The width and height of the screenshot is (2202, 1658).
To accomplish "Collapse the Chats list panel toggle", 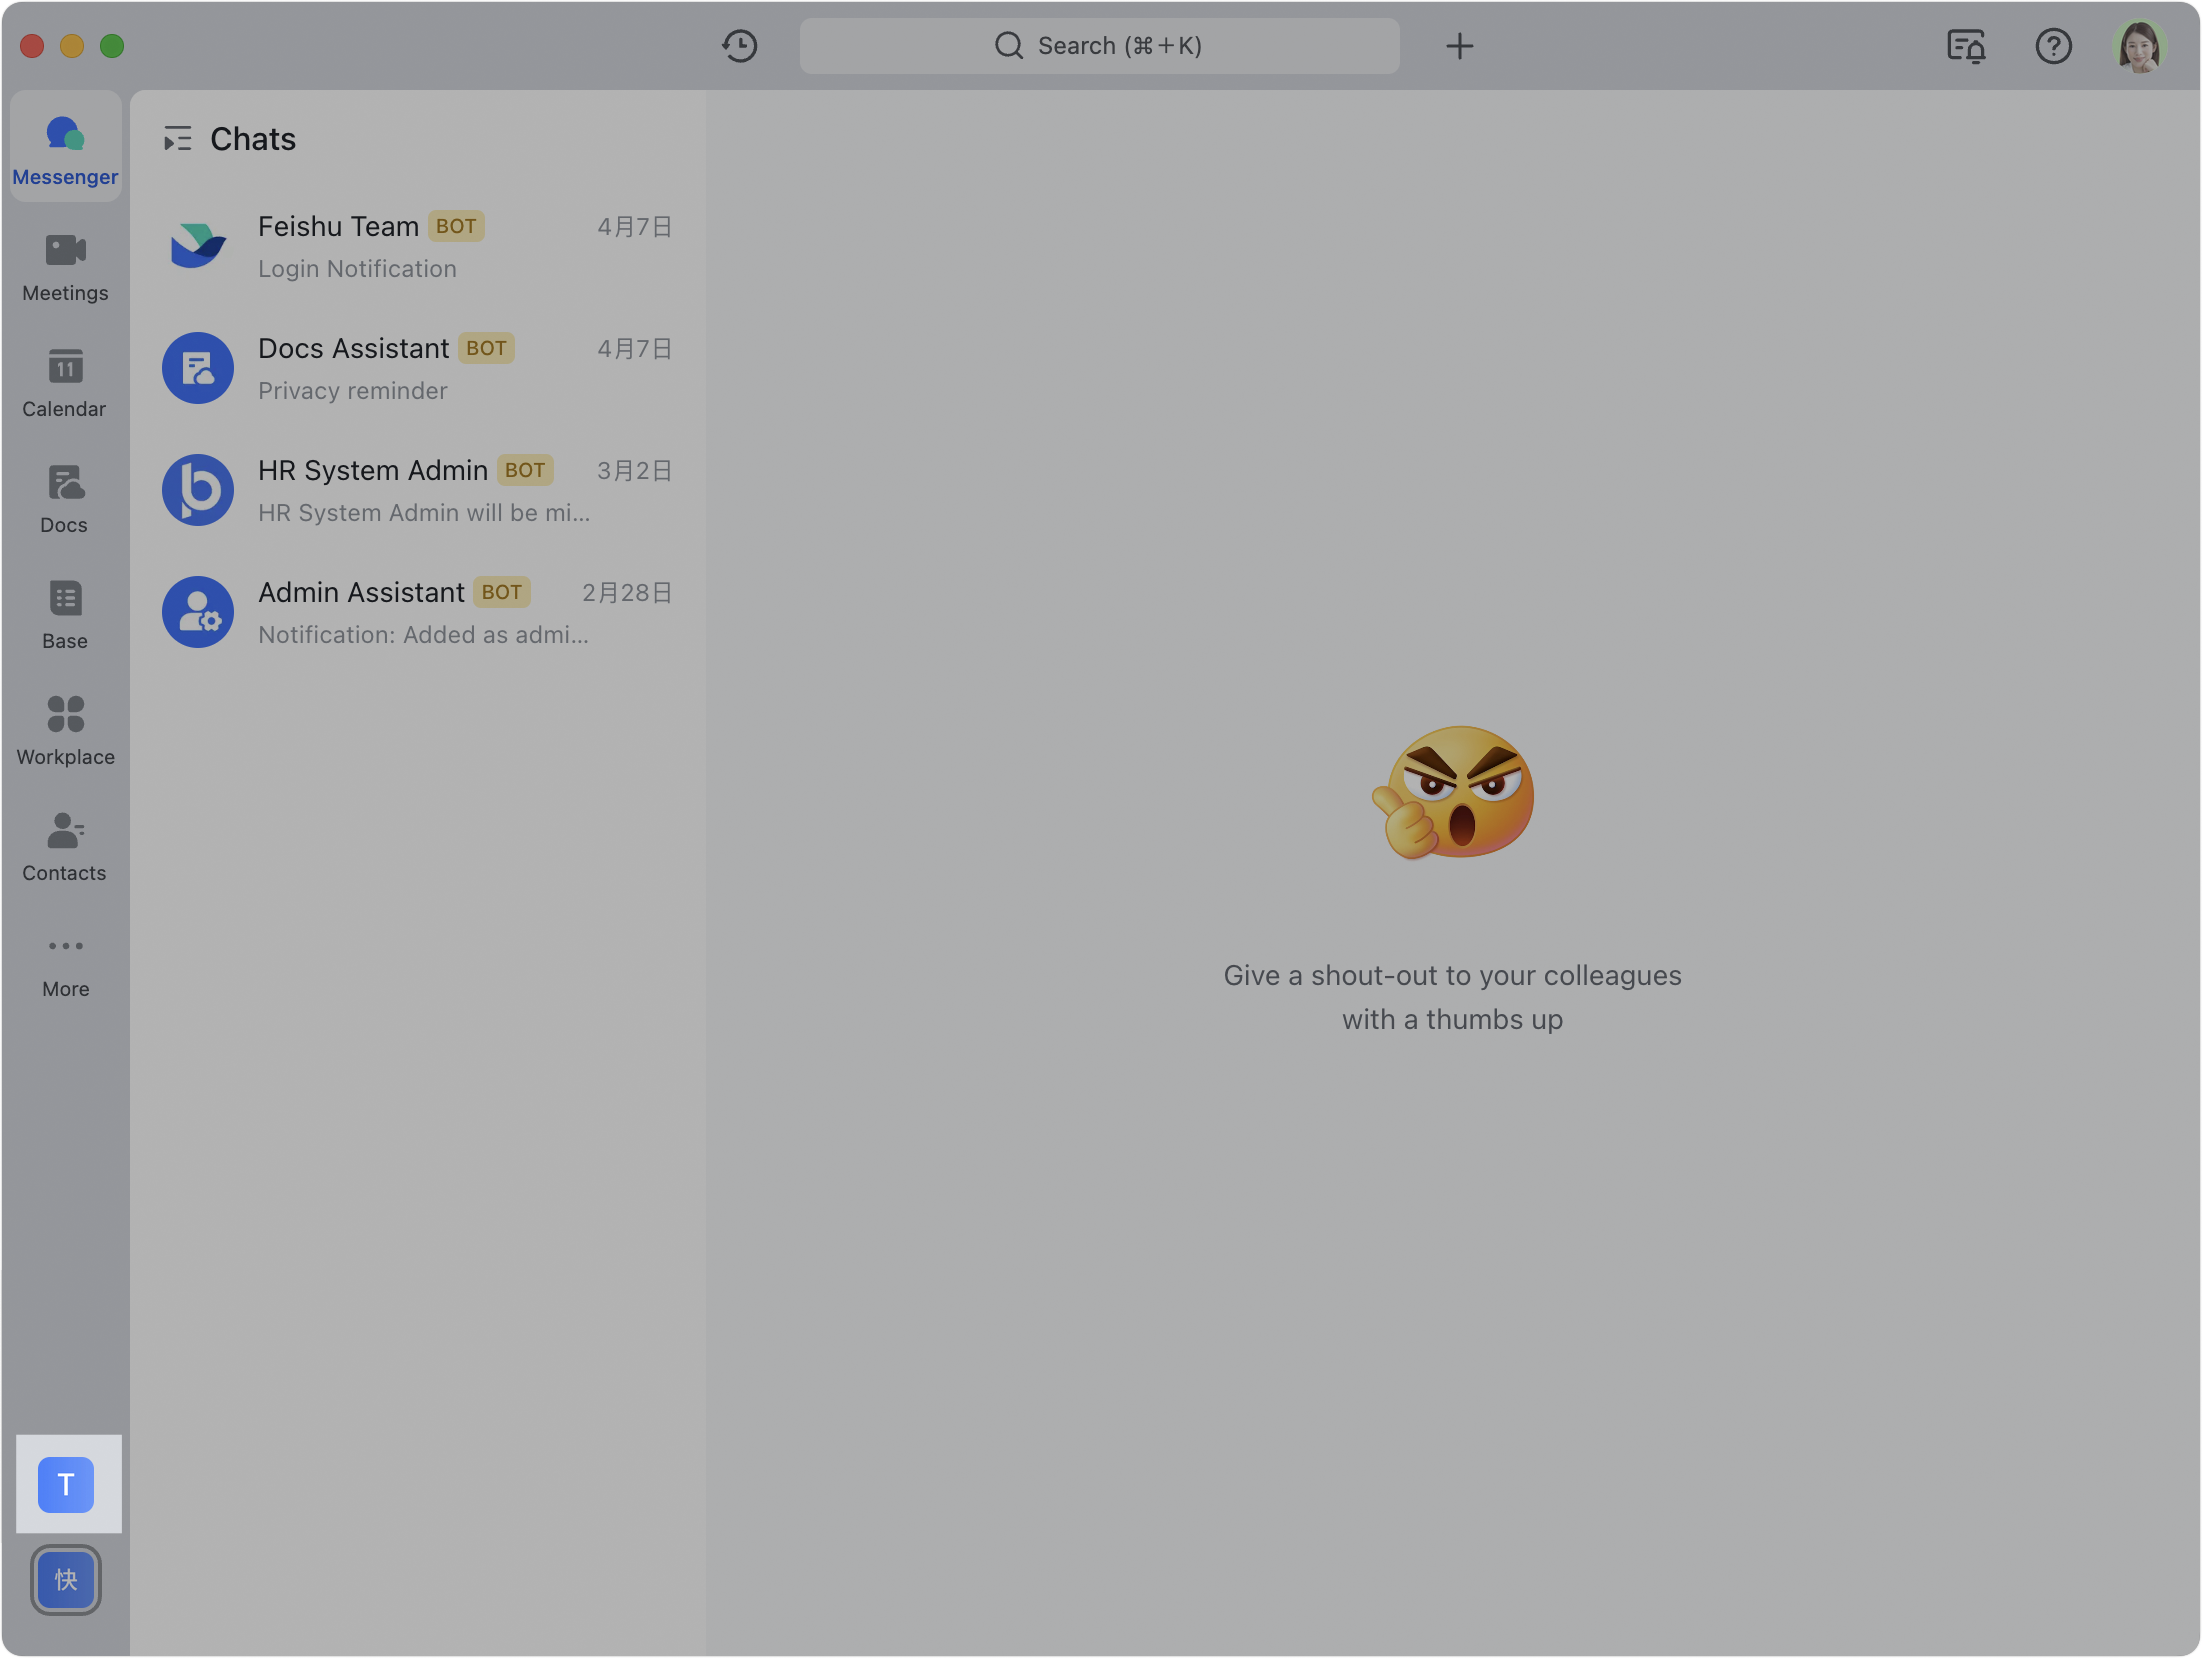I will pyautogui.click(x=178, y=139).
